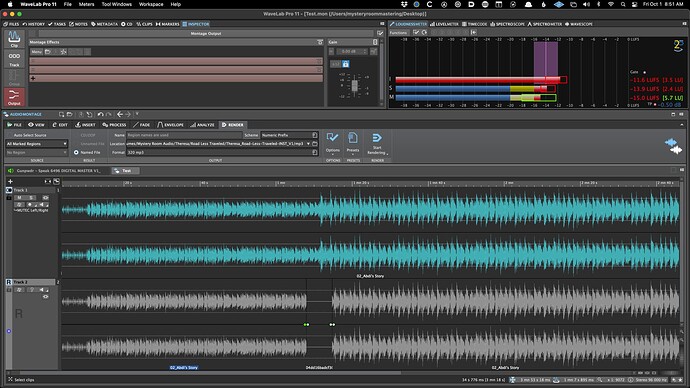Select the Named File radio button
This screenshot has height=388, width=690.
(x=76, y=152)
